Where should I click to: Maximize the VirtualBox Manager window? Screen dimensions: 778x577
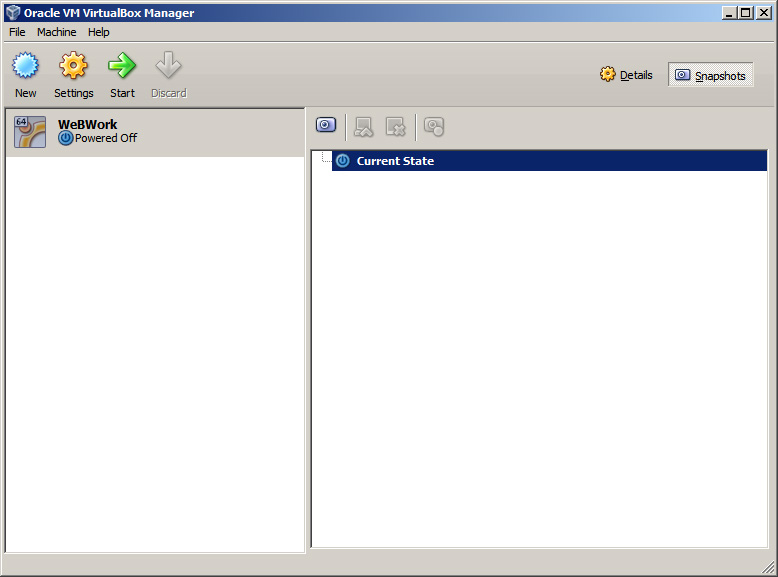(745, 13)
